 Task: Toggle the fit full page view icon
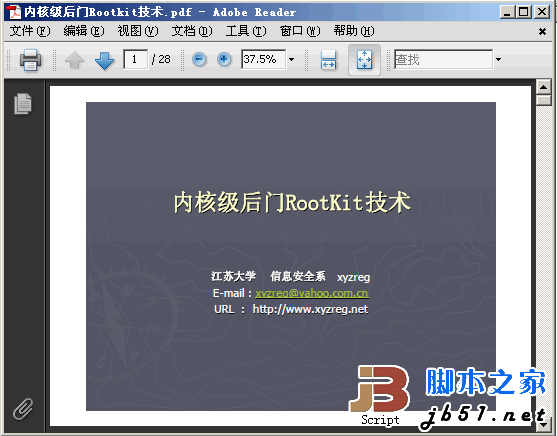(x=364, y=59)
